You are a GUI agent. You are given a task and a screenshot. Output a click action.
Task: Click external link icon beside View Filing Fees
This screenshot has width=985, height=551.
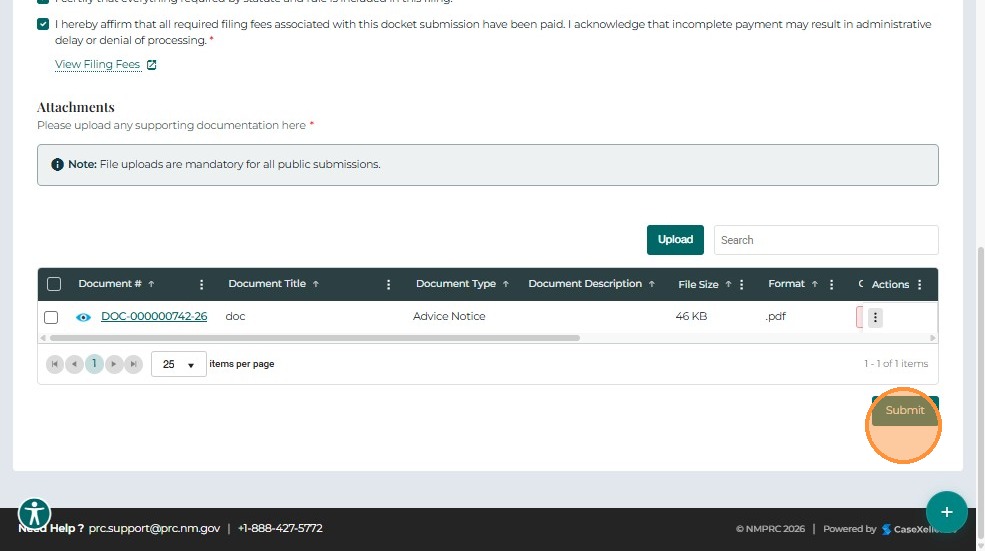[x=151, y=65]
